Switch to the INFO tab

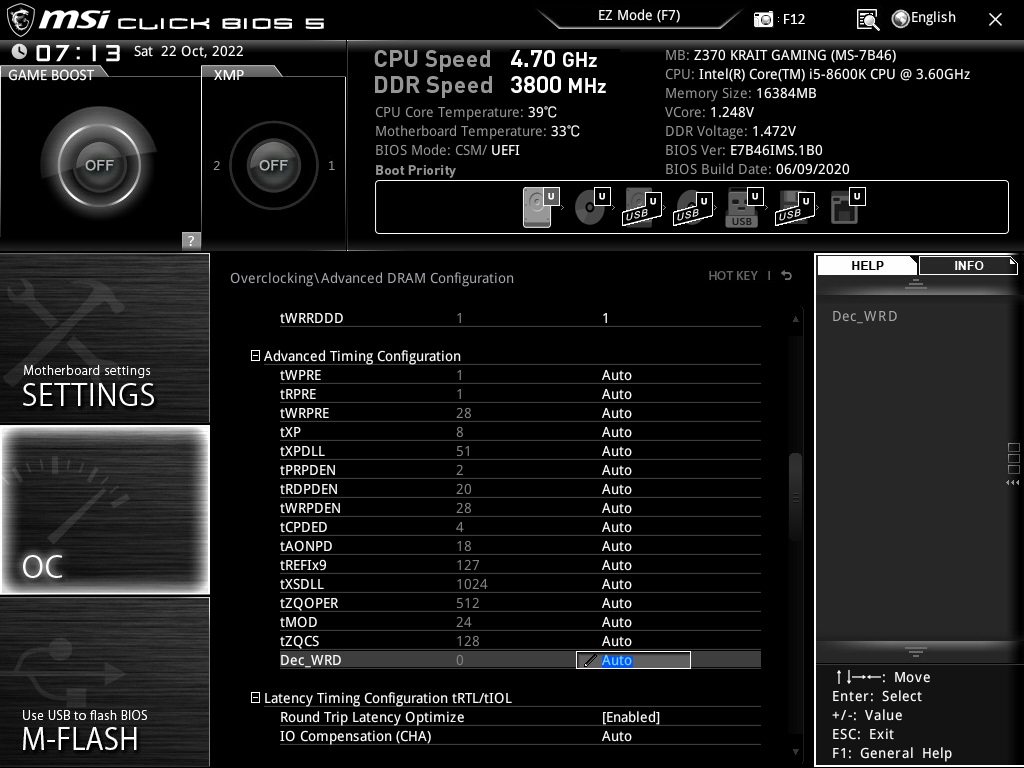coord(968,265)
